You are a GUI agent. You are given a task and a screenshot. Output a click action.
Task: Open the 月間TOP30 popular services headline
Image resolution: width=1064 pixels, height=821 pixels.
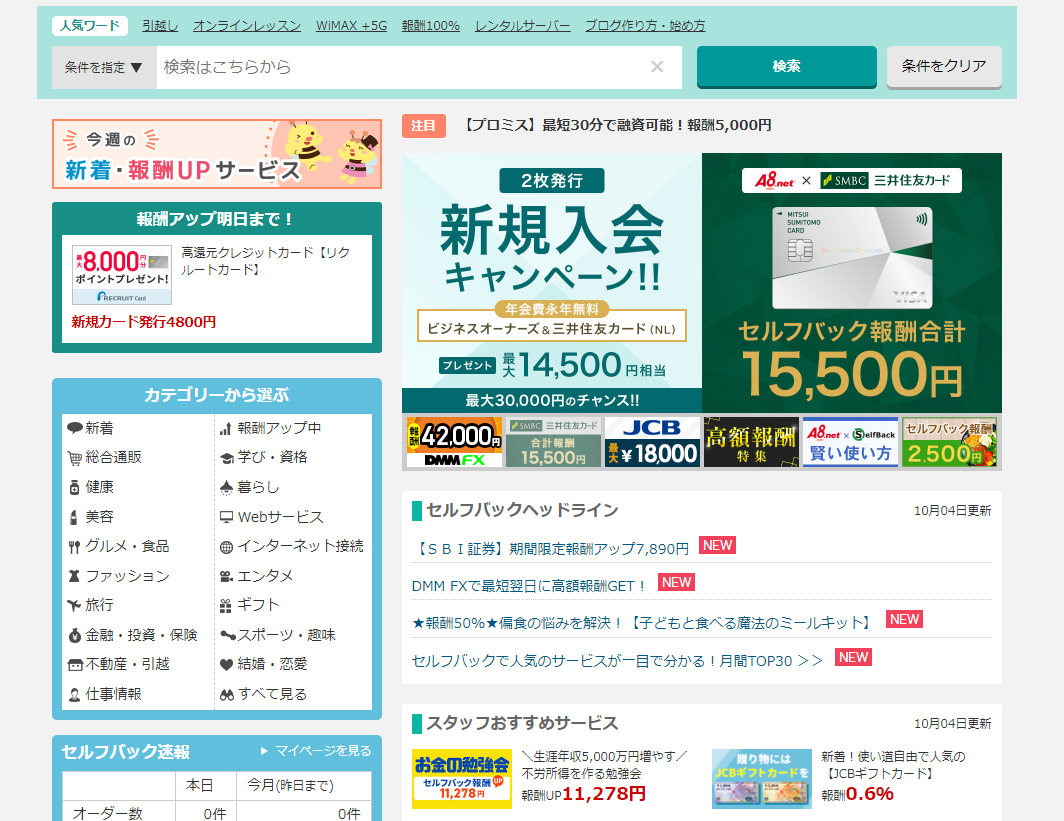(x=618, y=661)
